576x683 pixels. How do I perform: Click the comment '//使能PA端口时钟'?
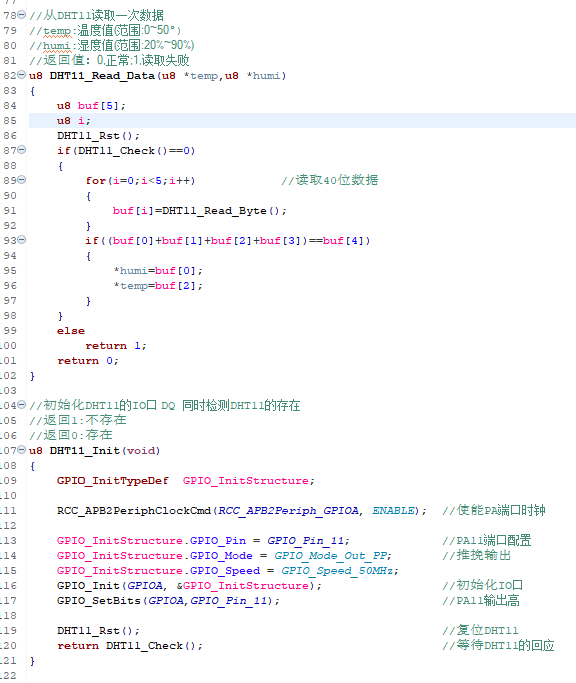(x=494, y=510)
